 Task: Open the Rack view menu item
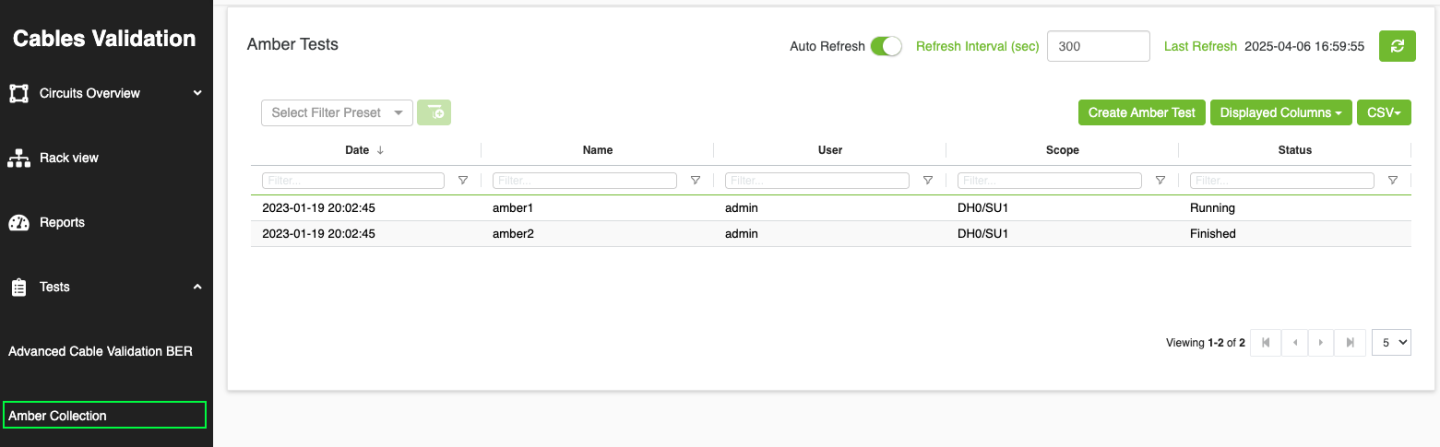point(68,158)
